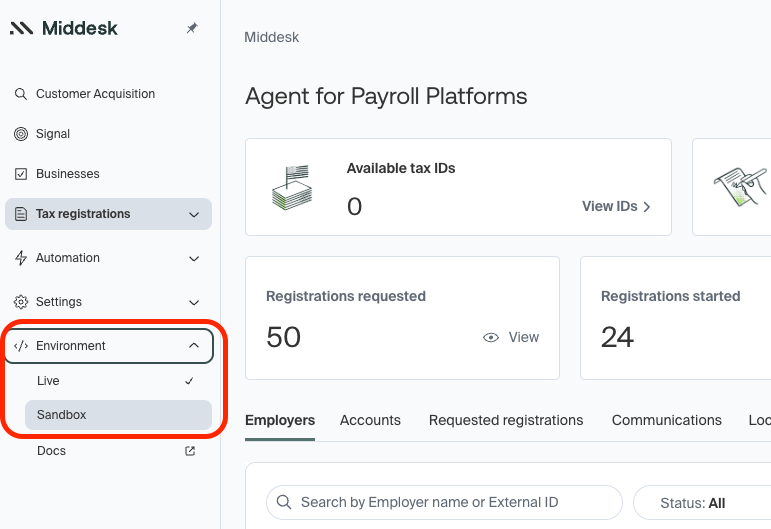Click the View IDs link
771x529 pixels.
[616, 206]
